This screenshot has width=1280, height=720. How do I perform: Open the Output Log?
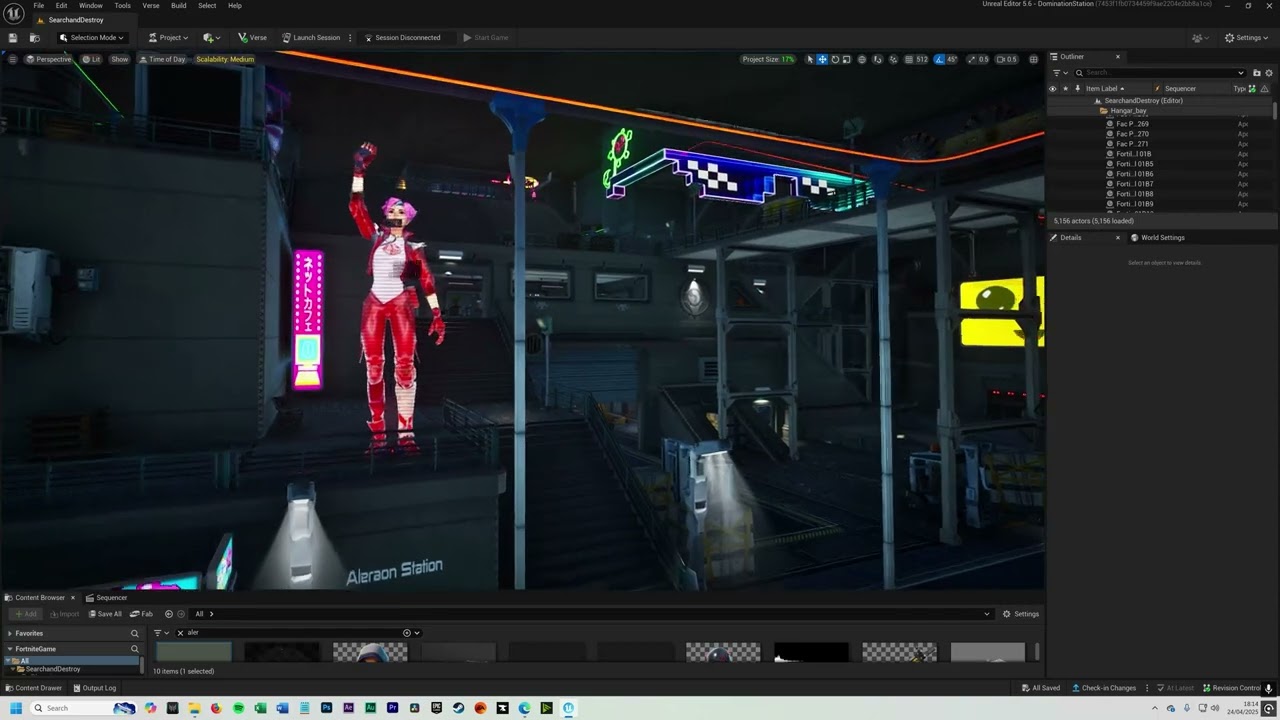click(x=93, y=688)
